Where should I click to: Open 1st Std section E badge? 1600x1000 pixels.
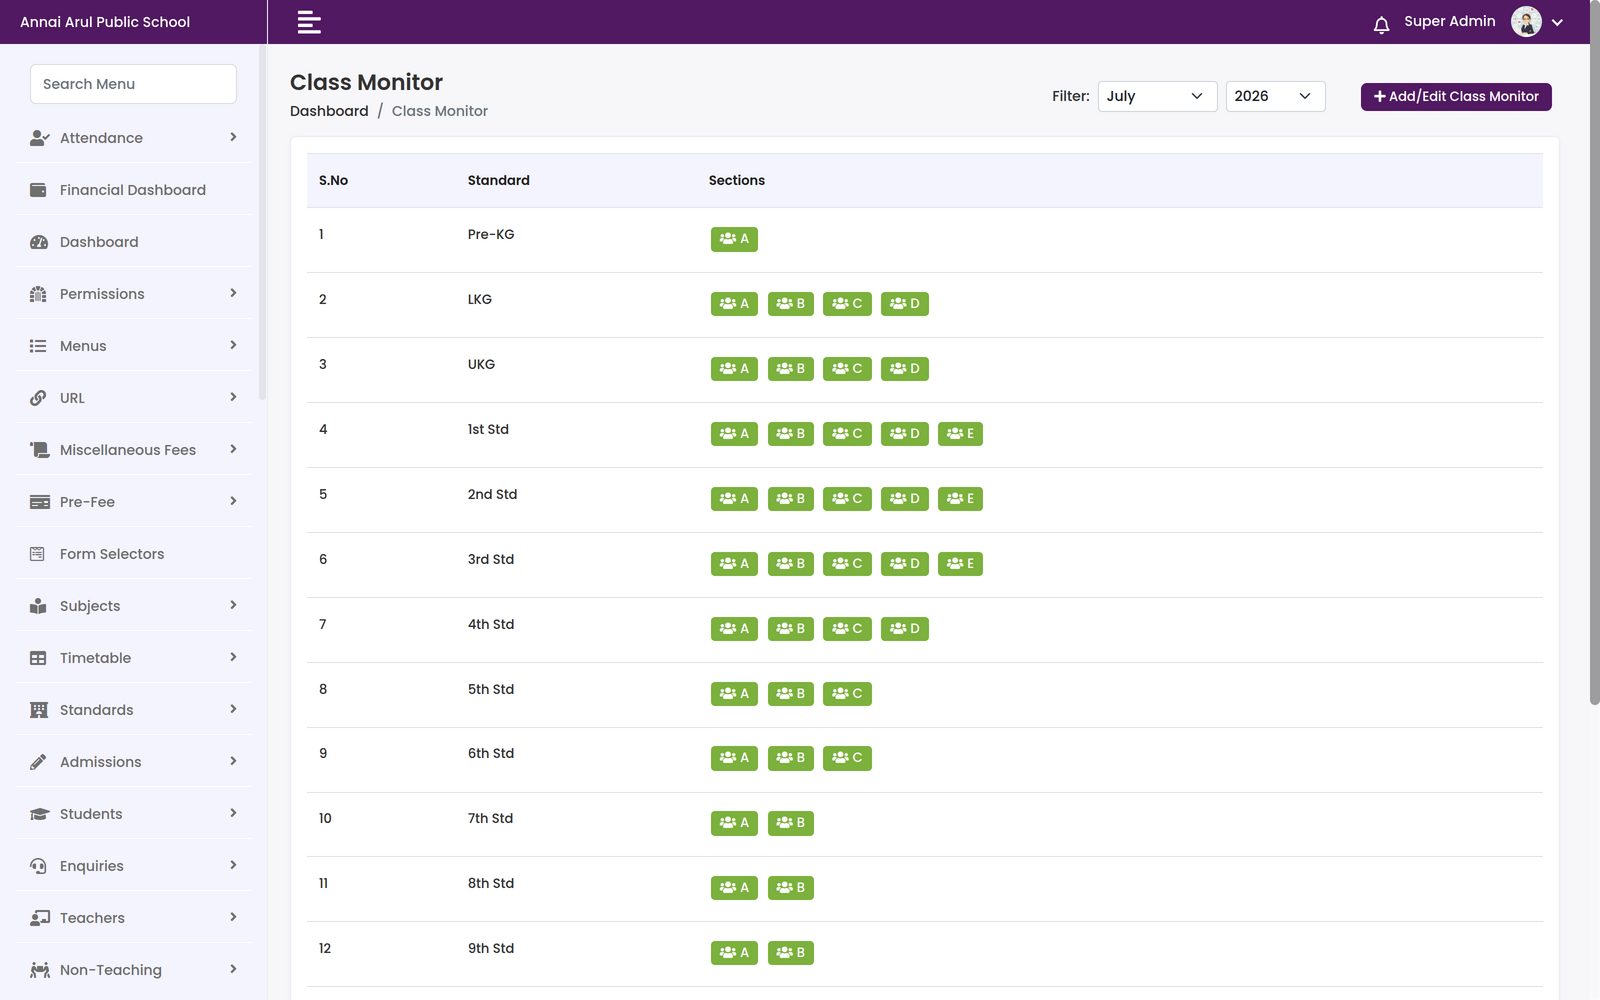pos(960,434)
